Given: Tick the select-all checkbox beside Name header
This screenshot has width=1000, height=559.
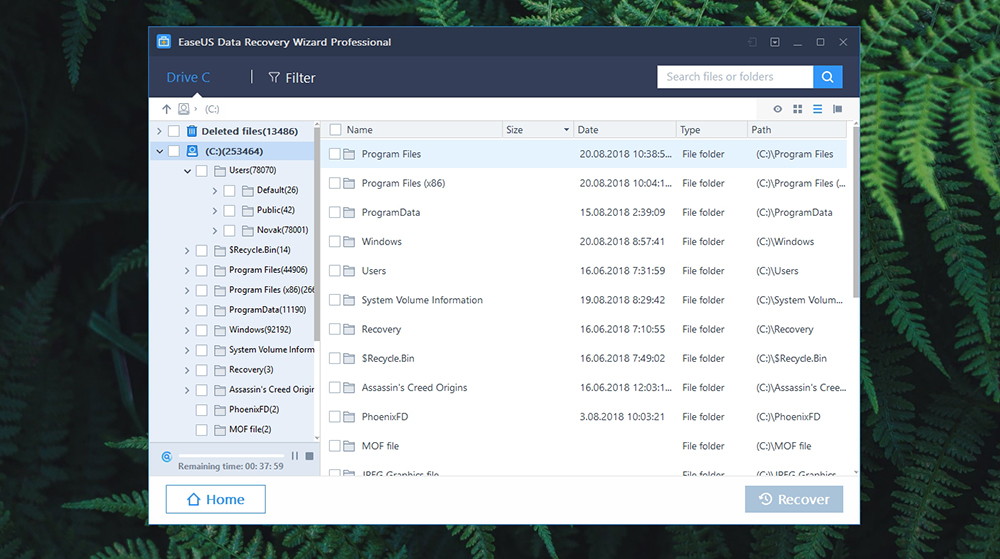Looking at the screenshot, I should tap(335, 130).
